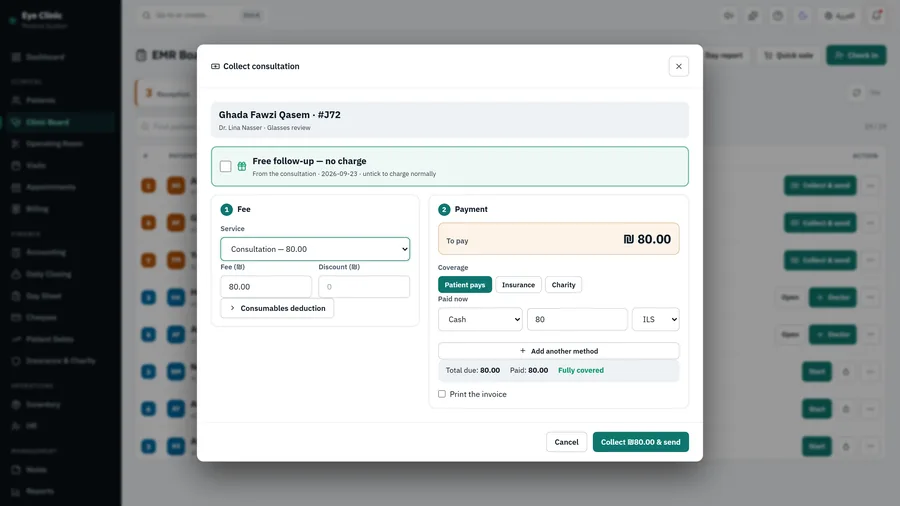
Task: Click the Eye Clinic logo in the sidebar
Action: tap(13, 20)
